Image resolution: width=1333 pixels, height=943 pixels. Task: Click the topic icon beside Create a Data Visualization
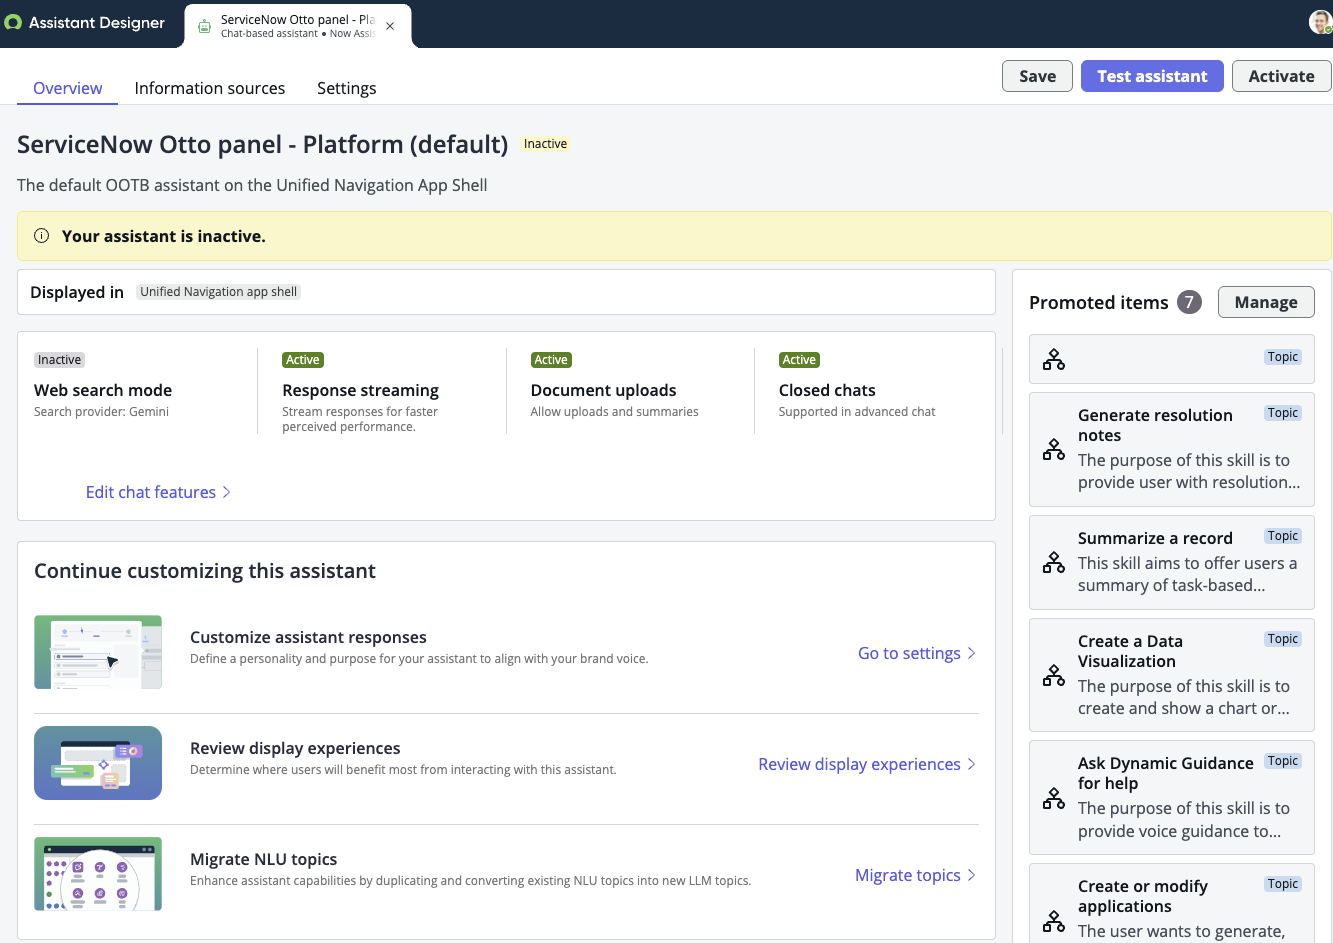[x=1054, y=675]
